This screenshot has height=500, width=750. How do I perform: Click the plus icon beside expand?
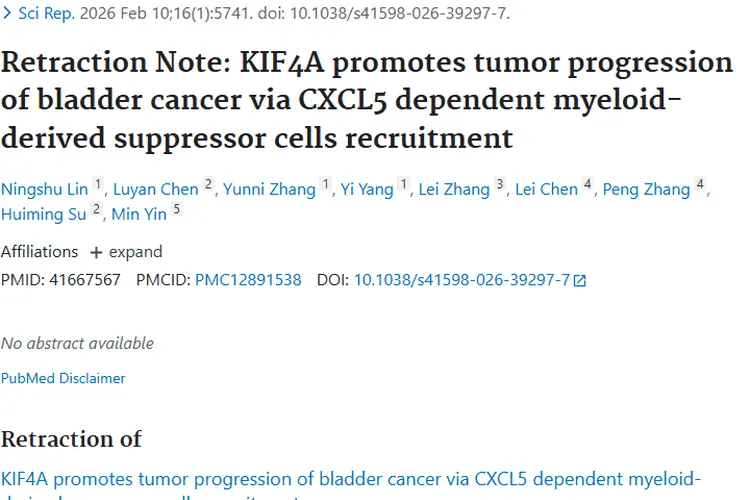(96, 252)
